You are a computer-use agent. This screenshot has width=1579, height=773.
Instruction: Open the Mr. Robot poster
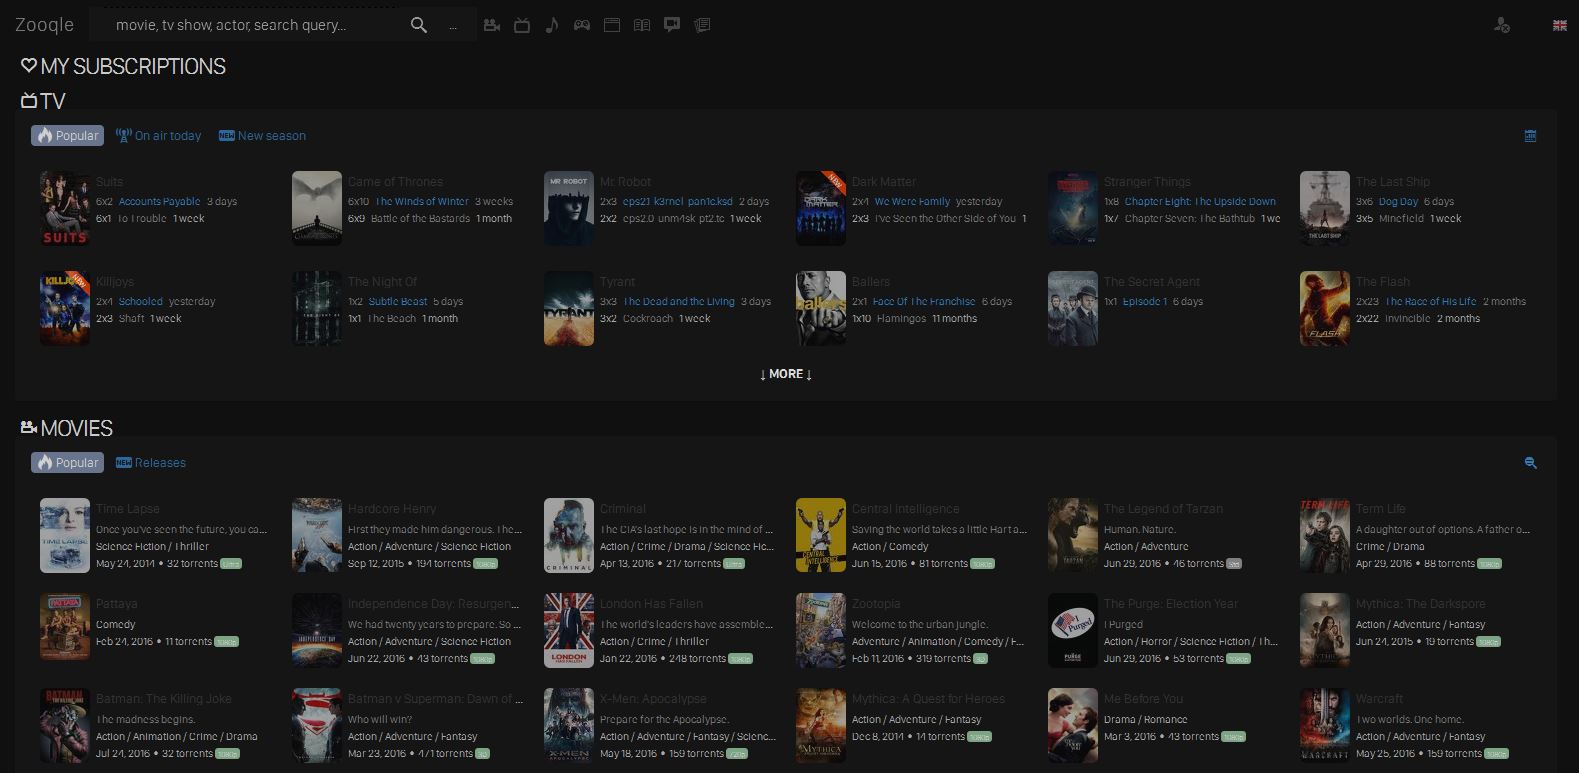tap(569, 208)
